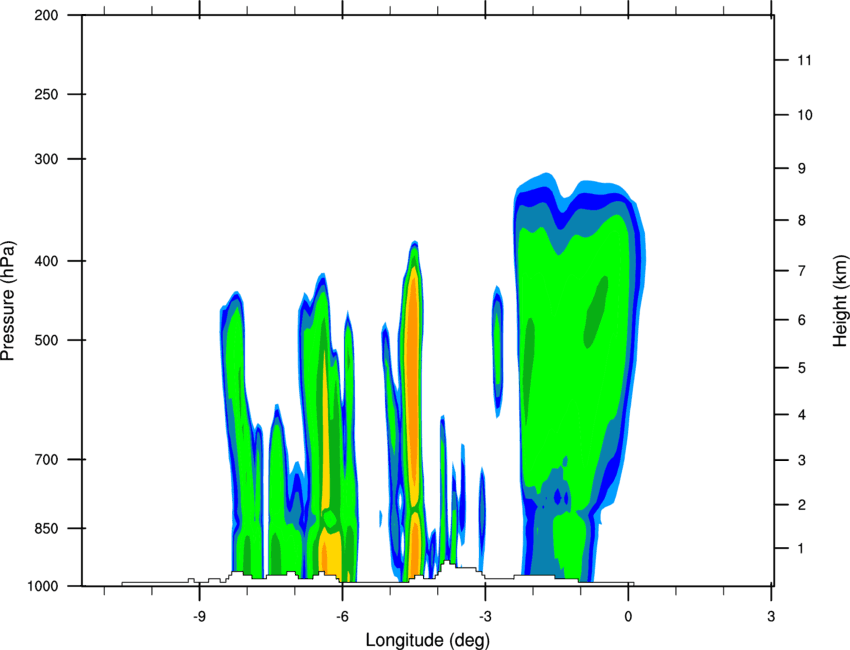
Task: Click the -3 longitude tick label
Action: pos(485,616)
